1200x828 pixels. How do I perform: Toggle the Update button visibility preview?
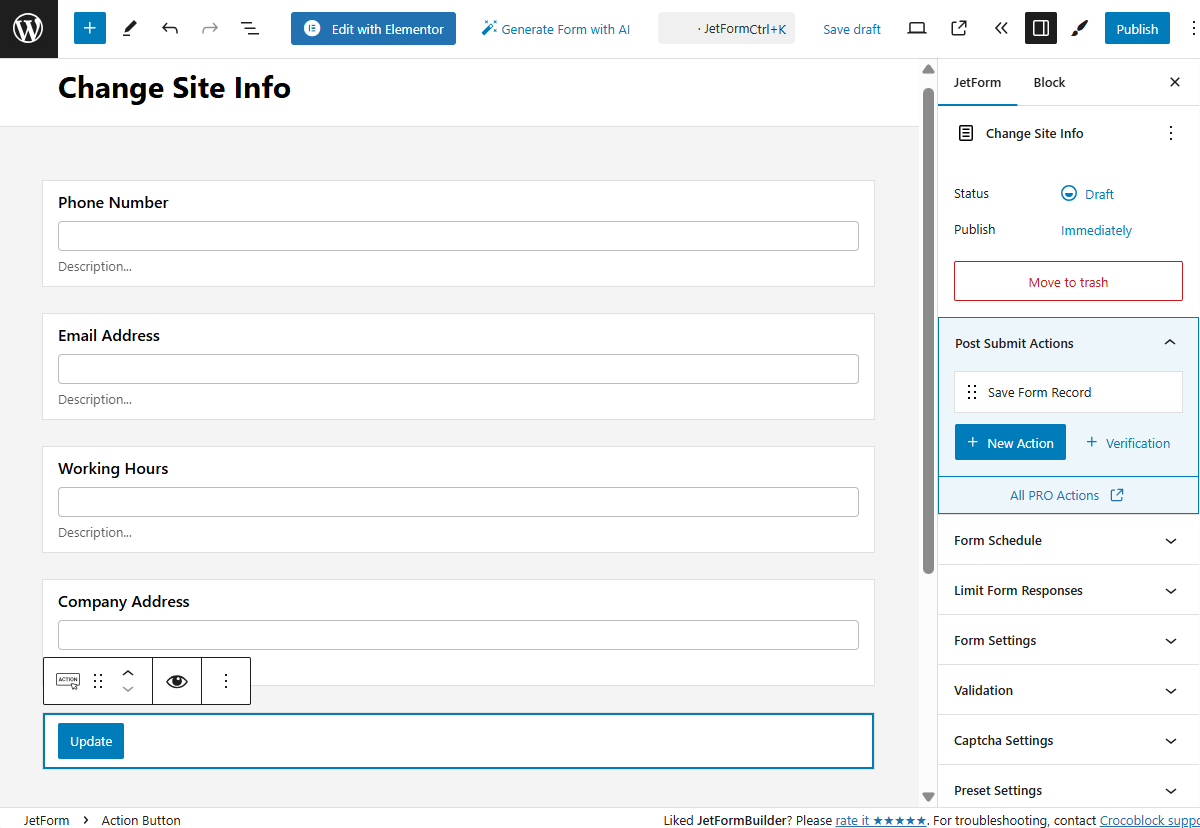tap(177, 681)
